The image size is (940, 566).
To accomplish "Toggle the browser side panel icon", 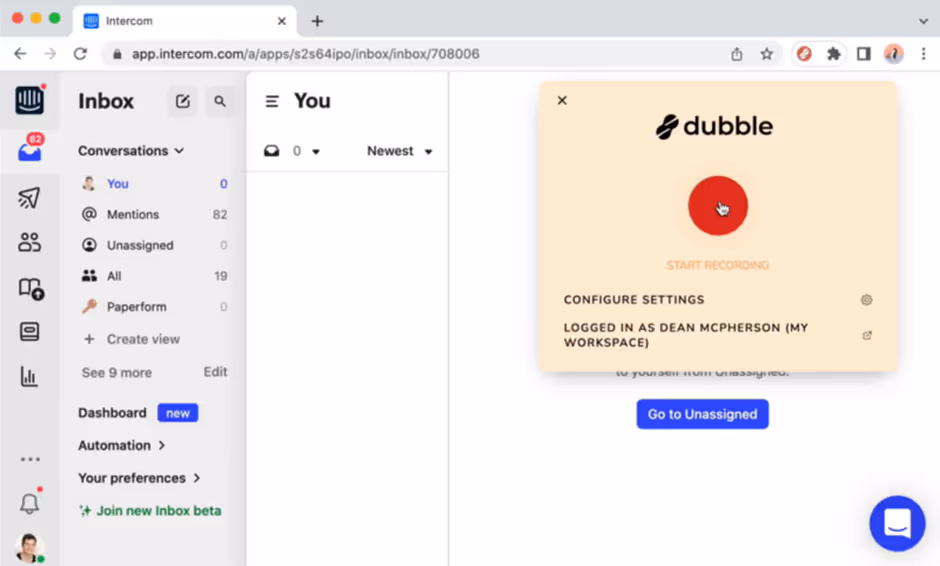I will (x=863, y=54).
